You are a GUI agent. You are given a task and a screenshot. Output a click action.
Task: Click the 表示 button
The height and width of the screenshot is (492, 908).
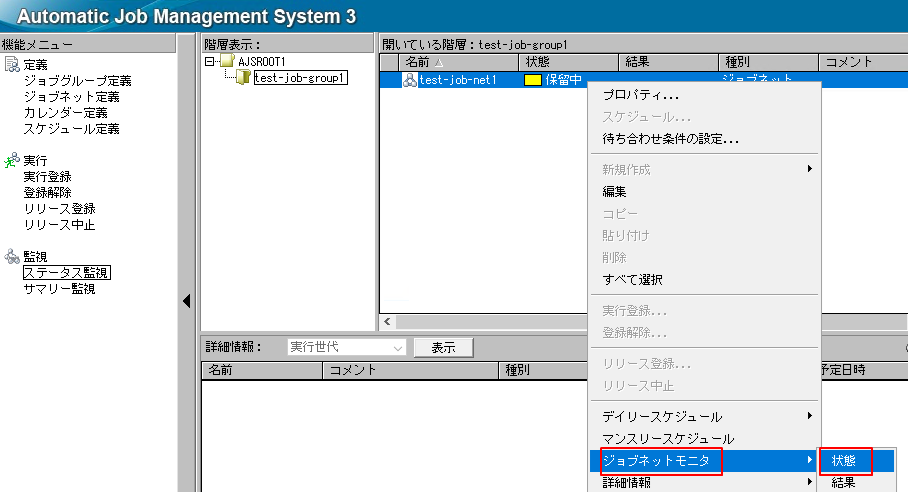coord(444,347)
